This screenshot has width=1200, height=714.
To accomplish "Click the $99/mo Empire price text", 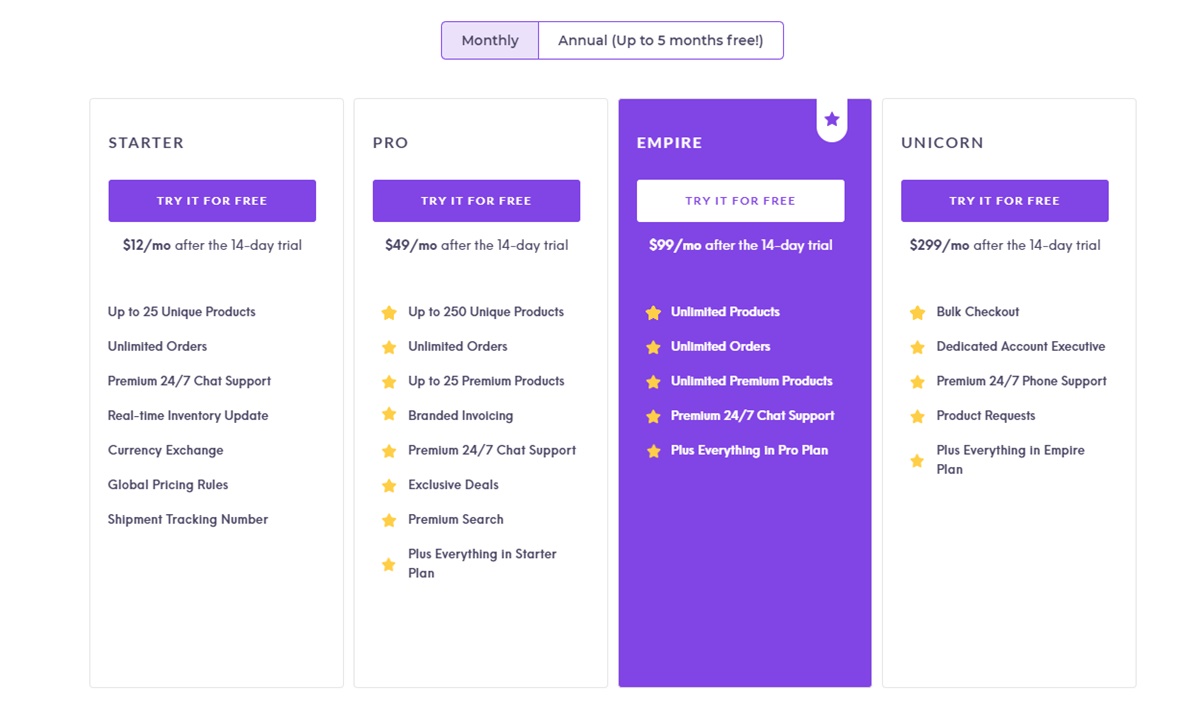I will click(x=740, y=245).
